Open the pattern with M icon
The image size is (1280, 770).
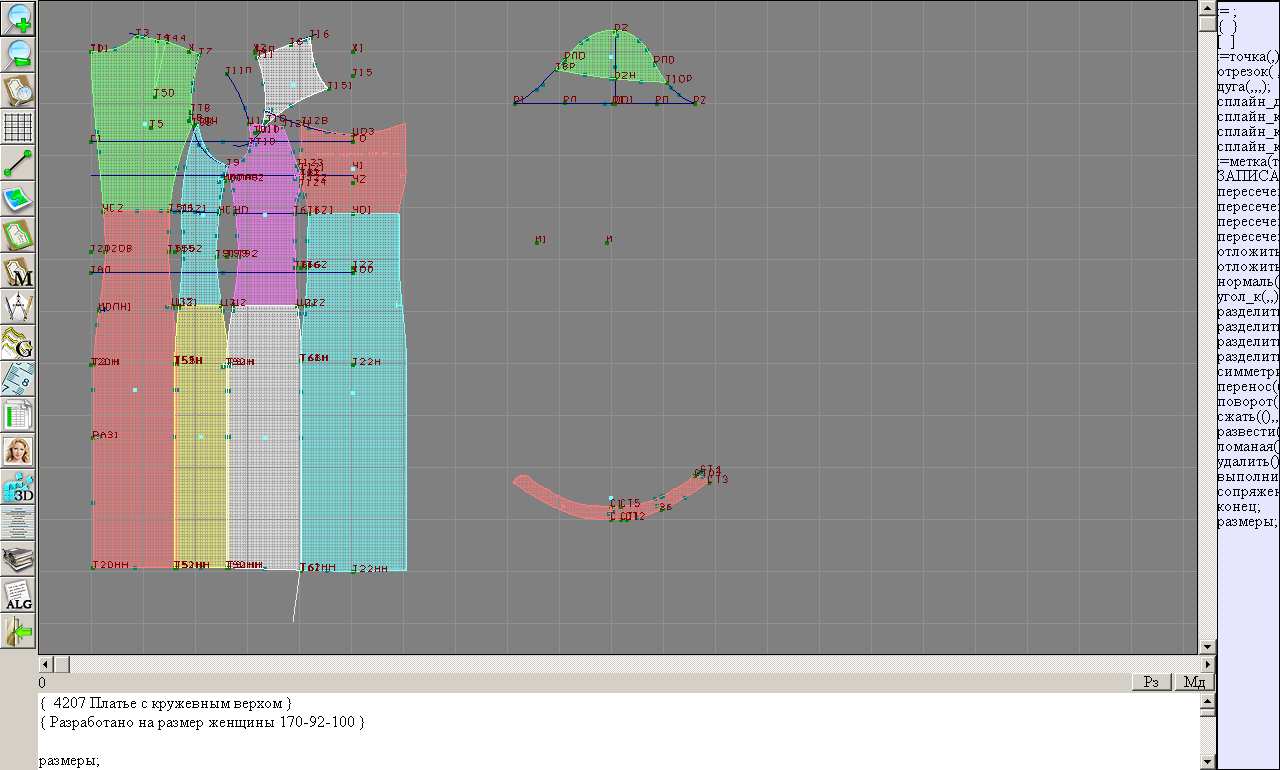click(x=19, y=271)
